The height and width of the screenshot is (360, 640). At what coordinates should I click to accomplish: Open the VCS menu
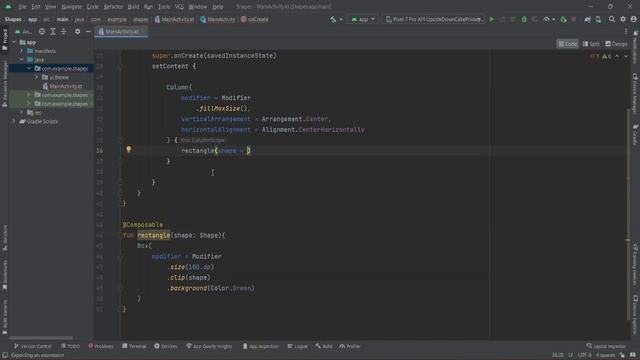pos(179,7)
